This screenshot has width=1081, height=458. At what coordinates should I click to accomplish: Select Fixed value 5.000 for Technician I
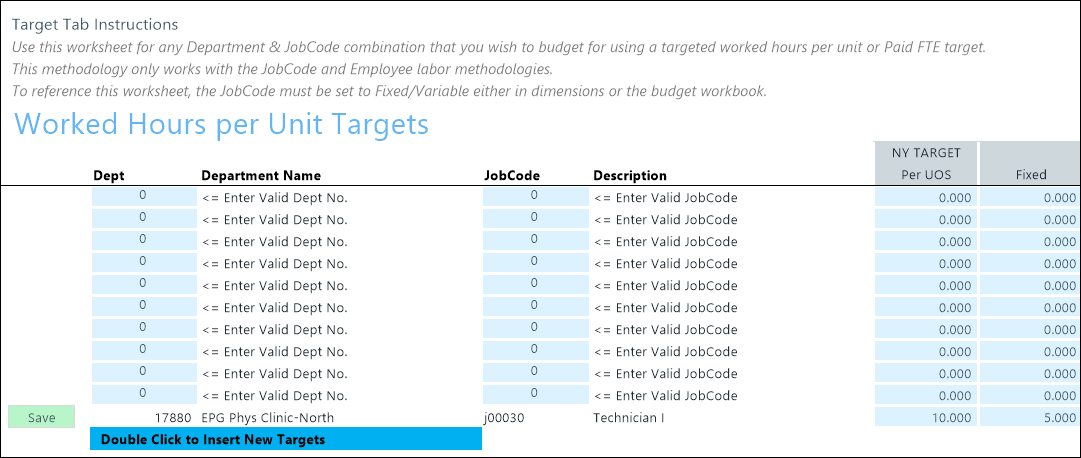click(x=1029, y=417)
